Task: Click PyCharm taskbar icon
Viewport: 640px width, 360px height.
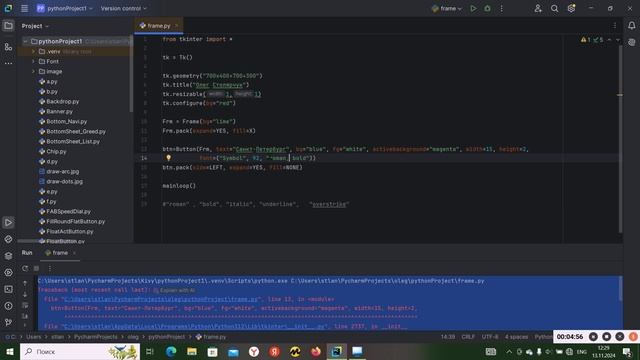Action: [x=337, y=351]
